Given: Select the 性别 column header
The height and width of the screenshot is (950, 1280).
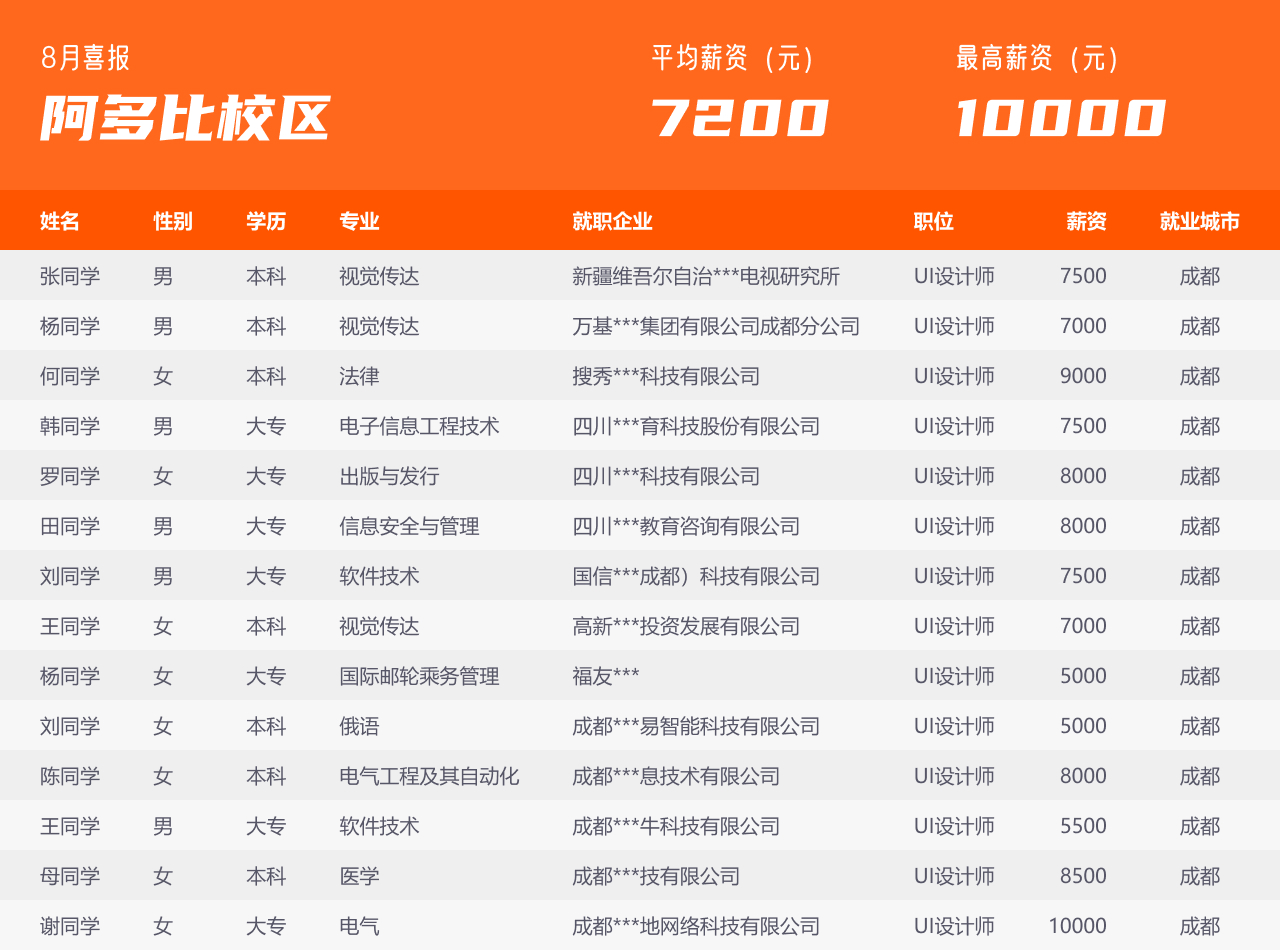Looking at the screenshot, I should pyautogui.click(x=173, y=221).
